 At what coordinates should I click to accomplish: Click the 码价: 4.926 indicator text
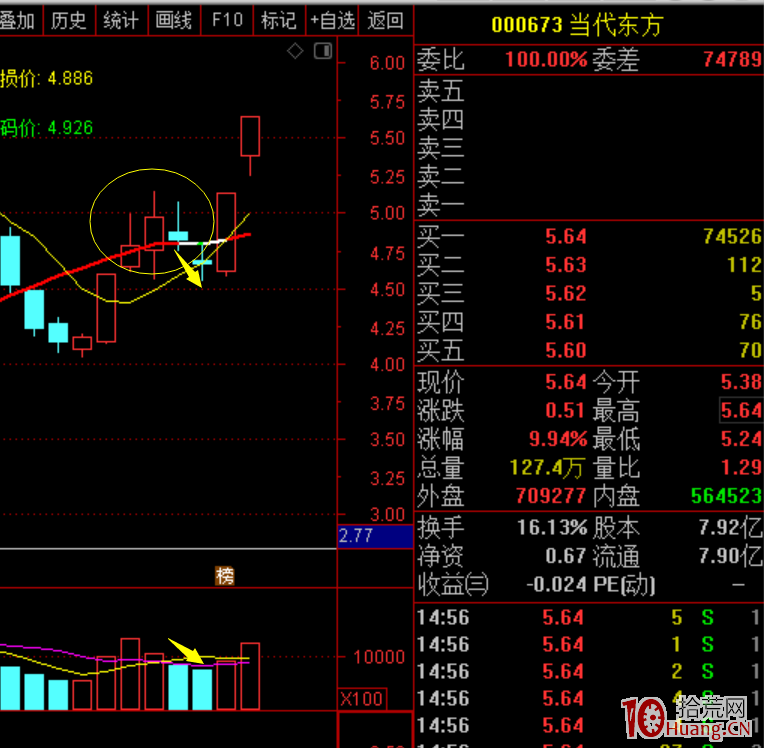tap(46, 128)
